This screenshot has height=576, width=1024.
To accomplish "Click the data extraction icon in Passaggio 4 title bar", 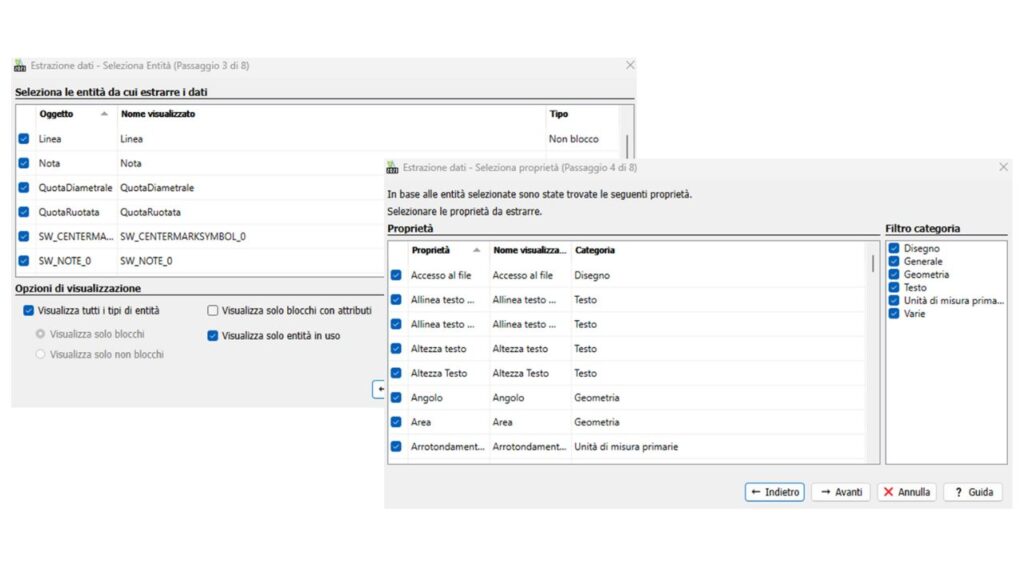I will (x=394, y=167).
